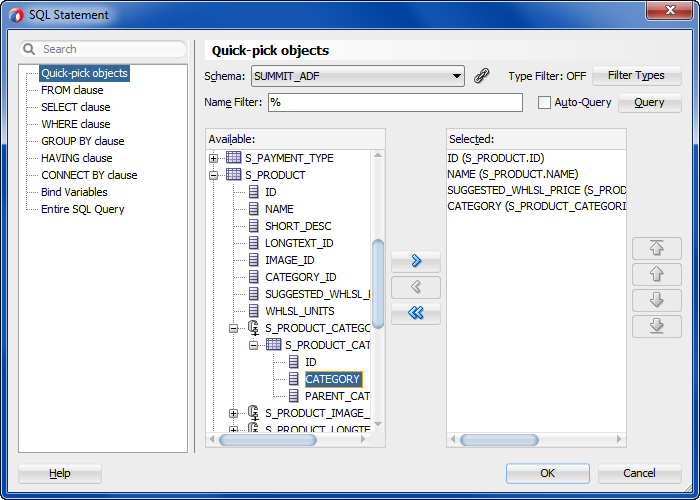This screenshot has height=500, width=700.
Task: Move selected item to bottom
Action: point(656,326)
